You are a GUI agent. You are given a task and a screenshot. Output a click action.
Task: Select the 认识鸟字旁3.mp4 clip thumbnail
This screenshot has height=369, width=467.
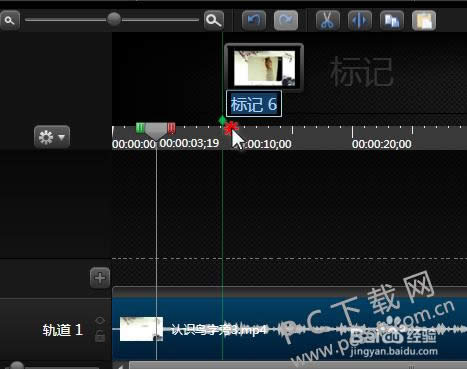point(141,329)
